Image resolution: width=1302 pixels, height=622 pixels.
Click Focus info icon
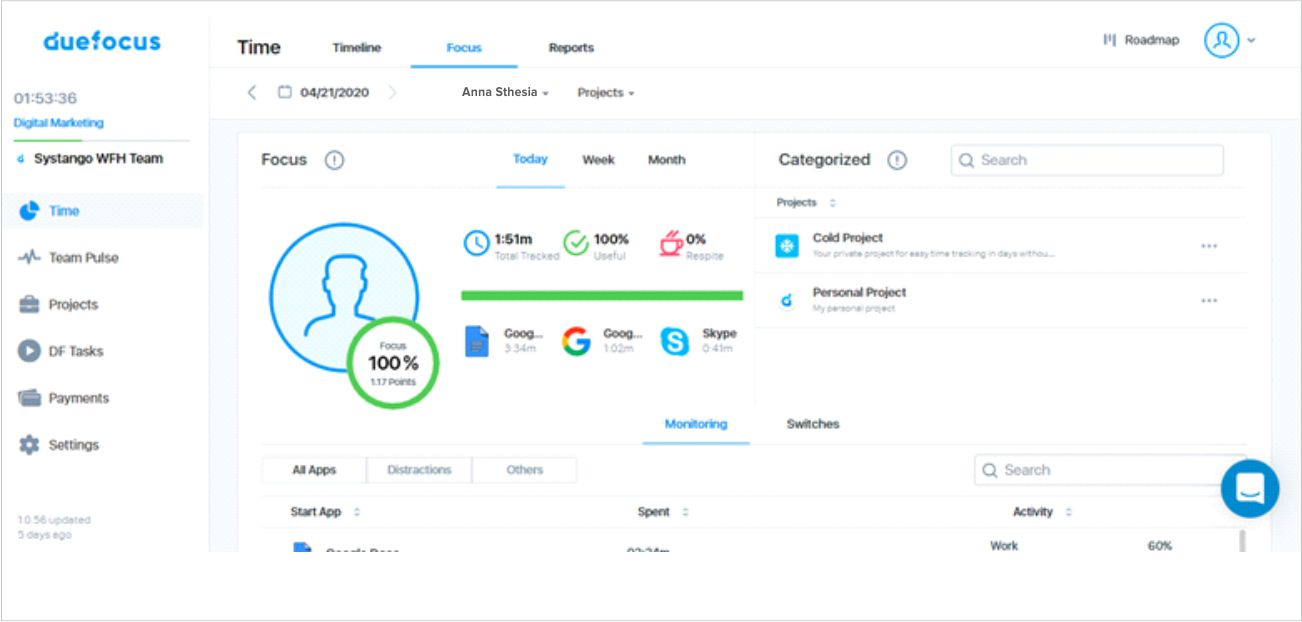click(x=334, y=160)
